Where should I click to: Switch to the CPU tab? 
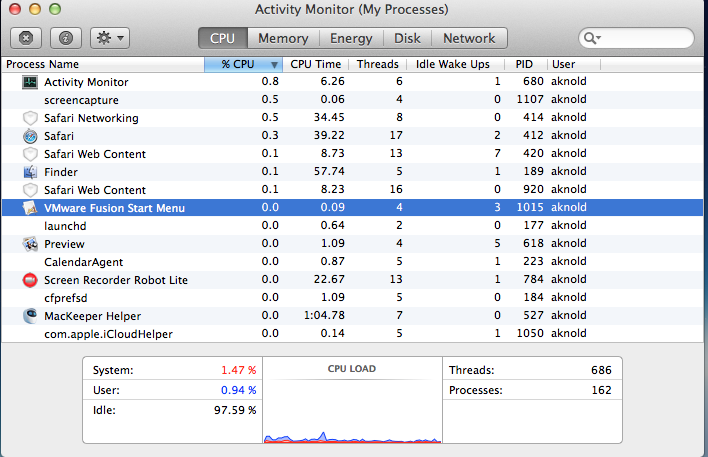coord(223,38)
